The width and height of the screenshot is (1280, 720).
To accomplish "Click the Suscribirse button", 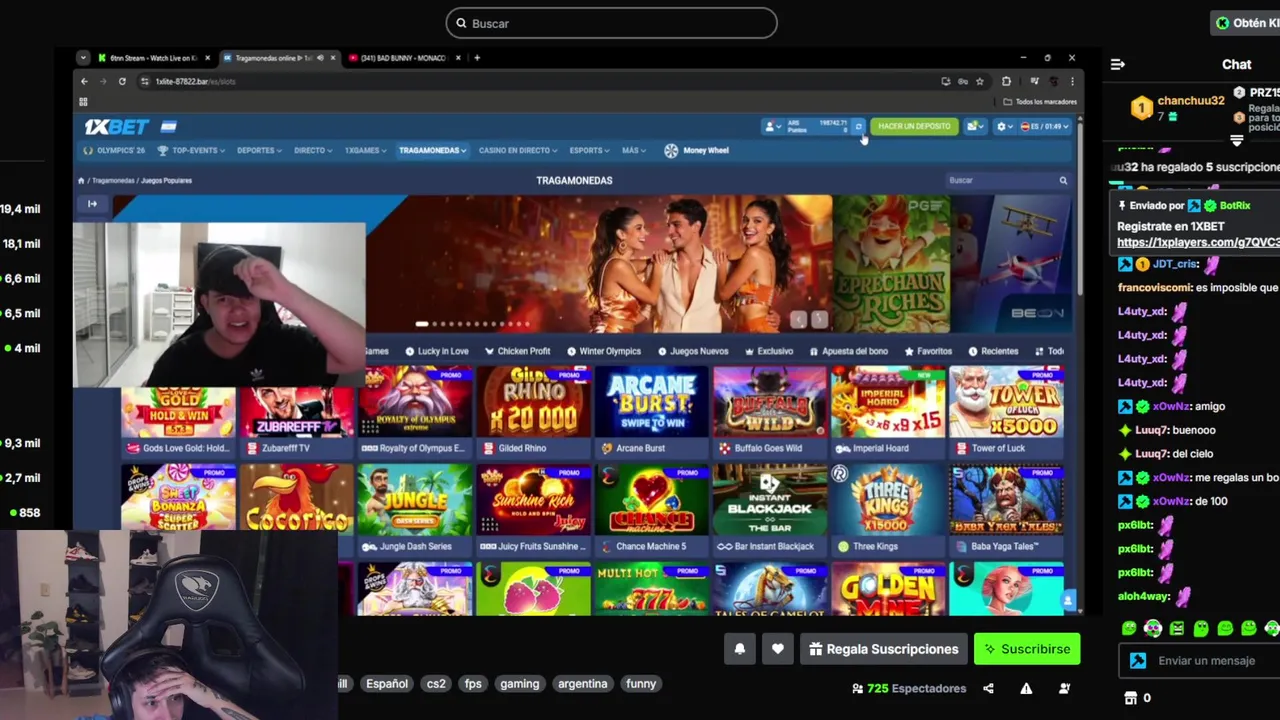I will (1027, 649).
